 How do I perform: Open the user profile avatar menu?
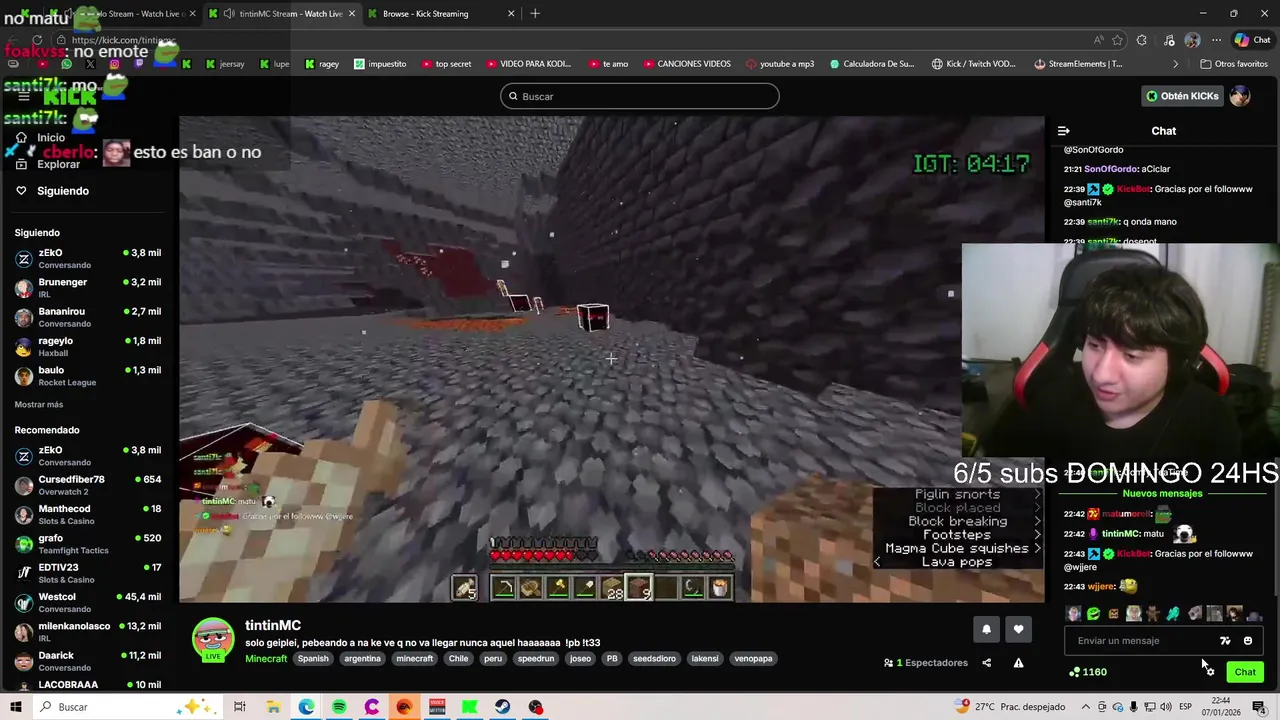point(1240,96)
